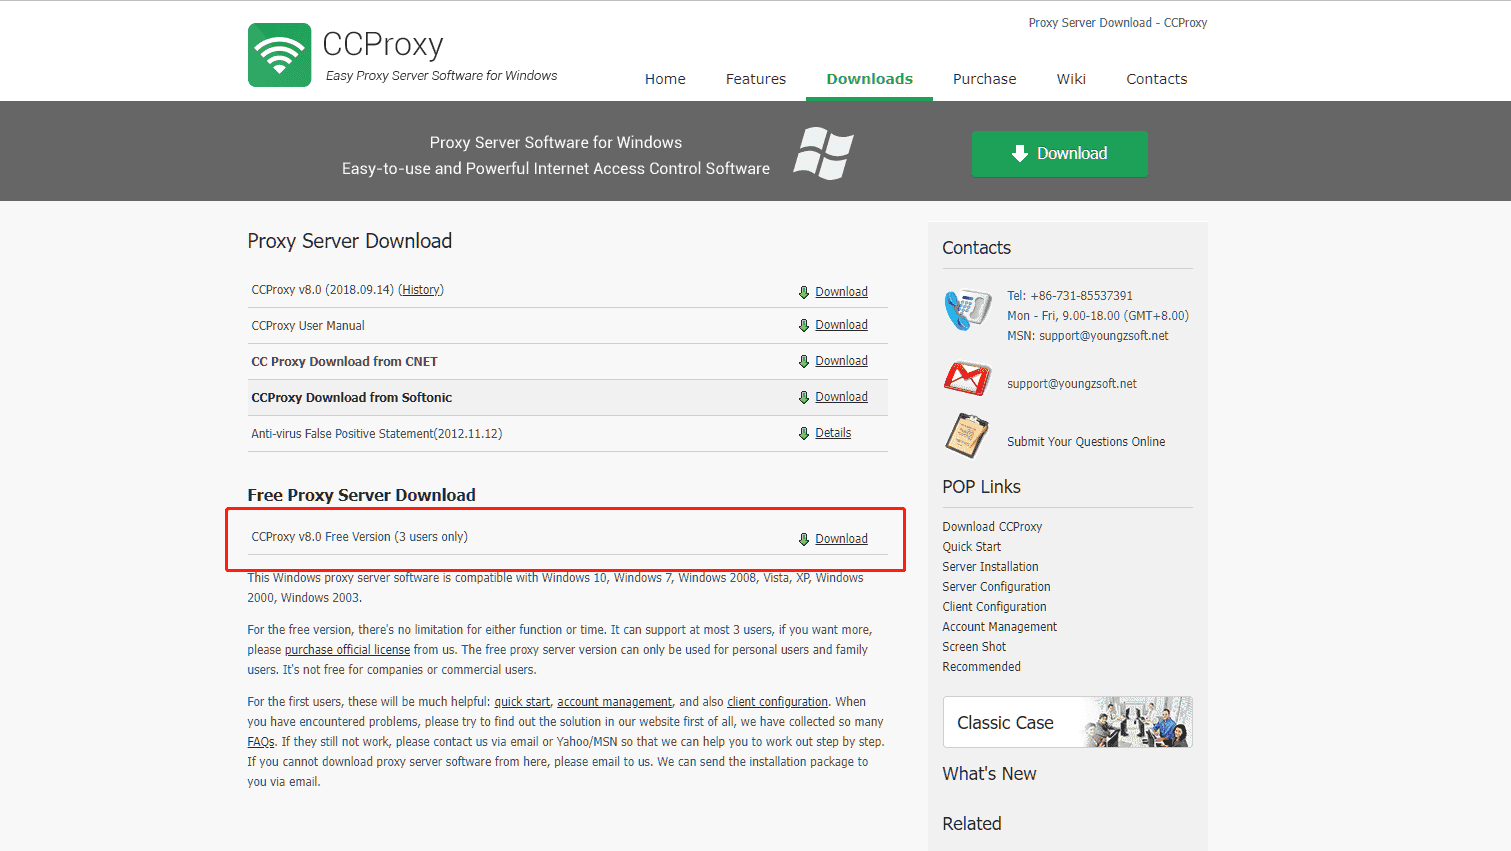Click the red mail envelope icon
This screenshot has width=1511, height=851.
[x=967, y=379]
